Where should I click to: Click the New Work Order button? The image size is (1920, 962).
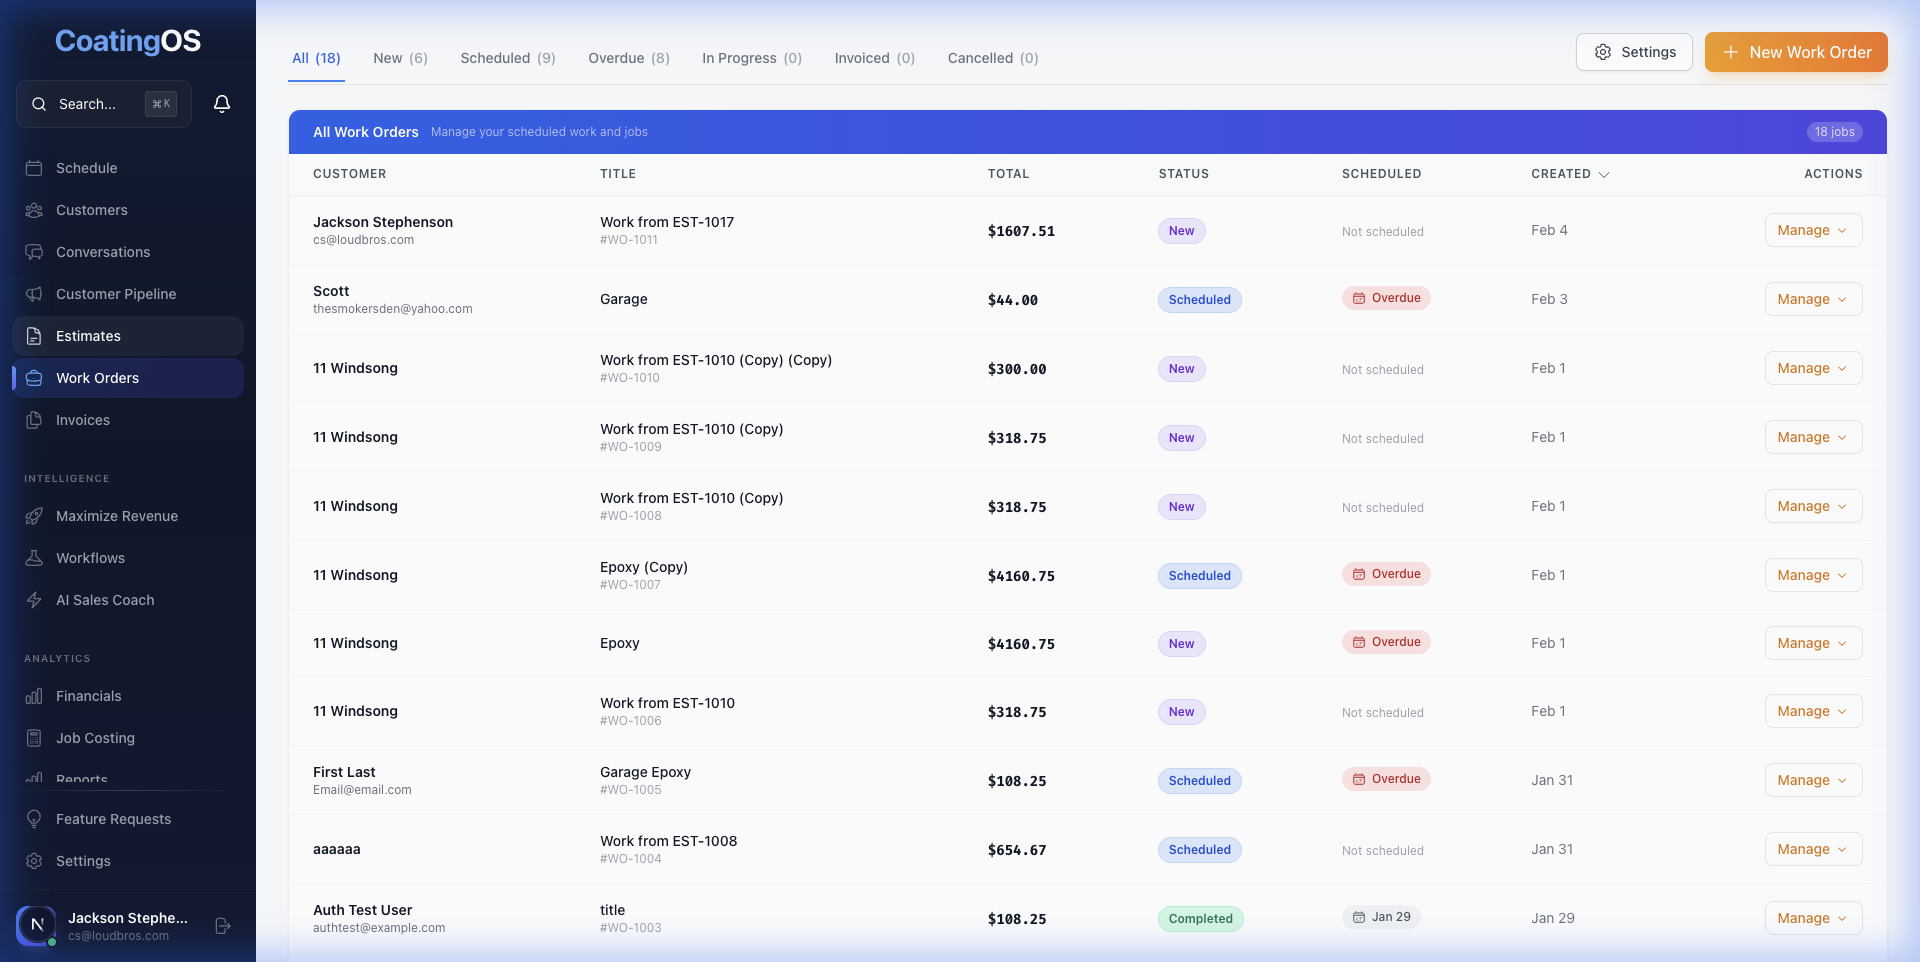[1796, 52]
